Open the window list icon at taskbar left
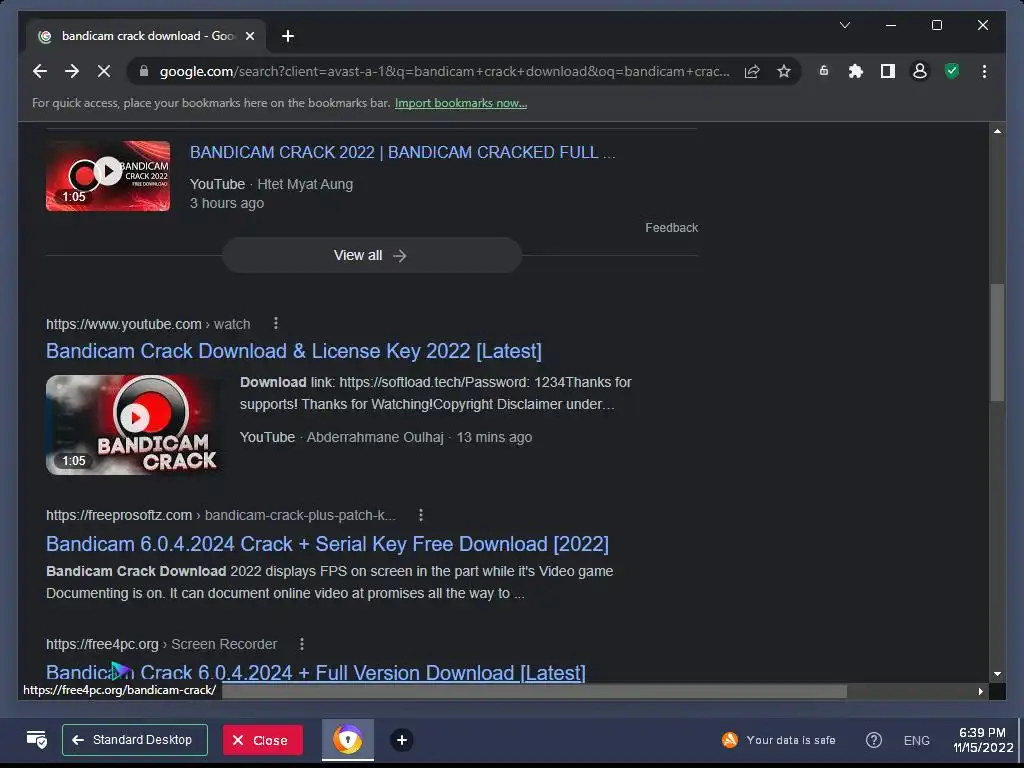This screenshot has height=768, width=1024. (x=37, y=740)
